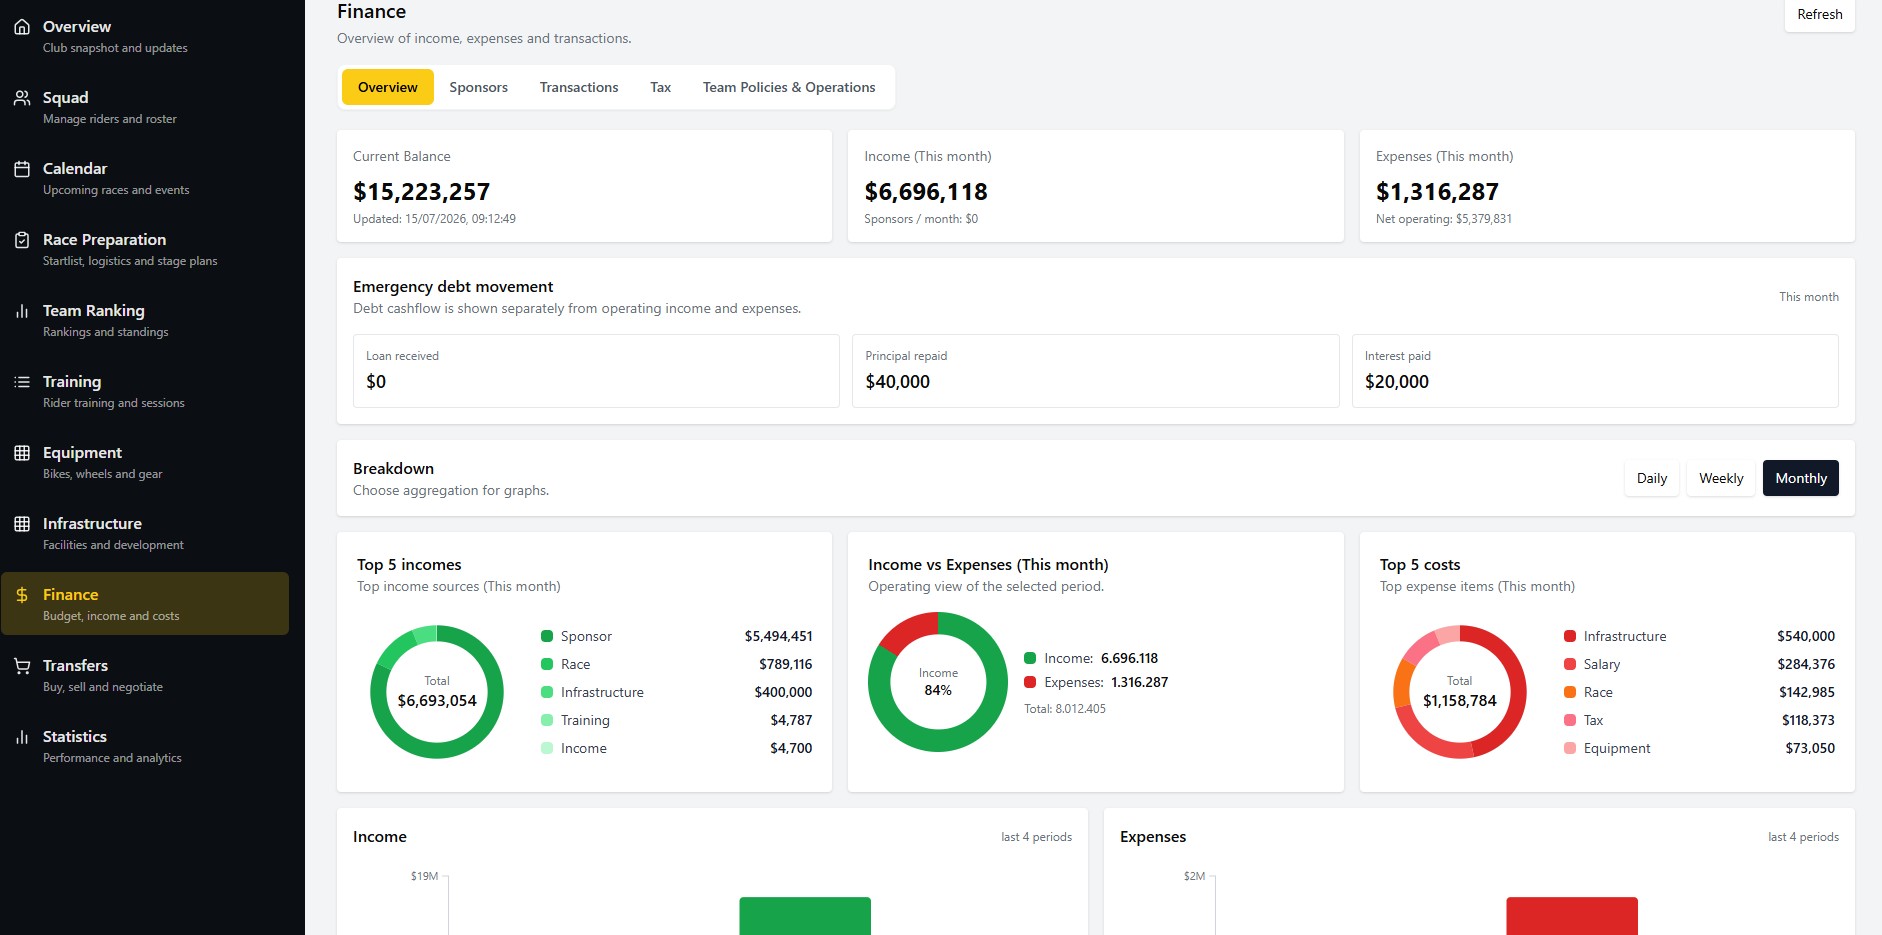Click the Loan received $0 value

tap(376, 382)
